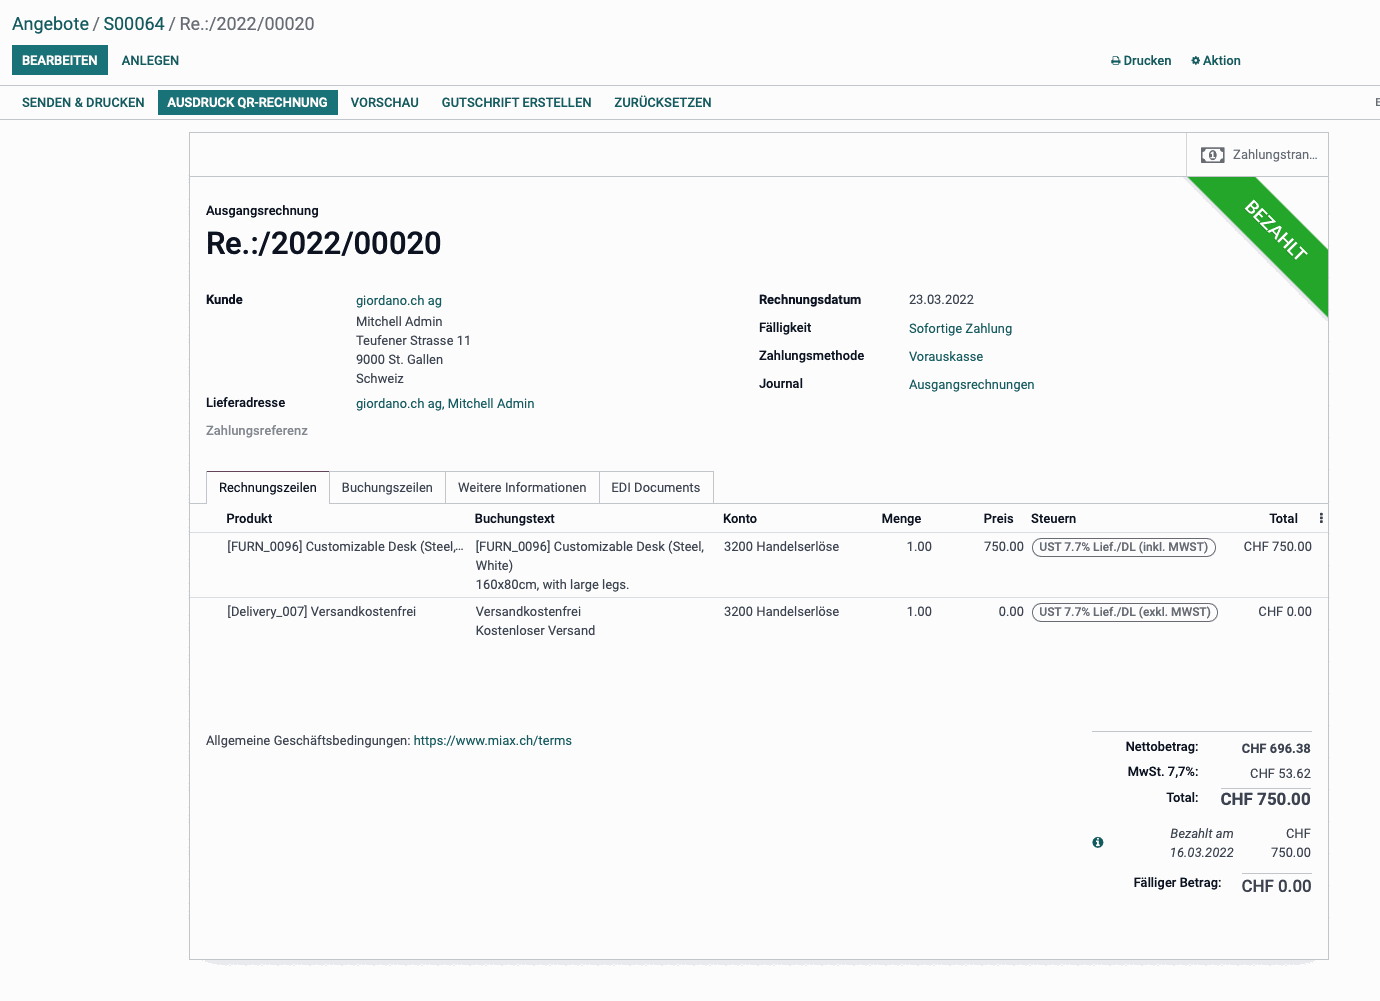Open Vorauskasse payment method link

point(946,356)
